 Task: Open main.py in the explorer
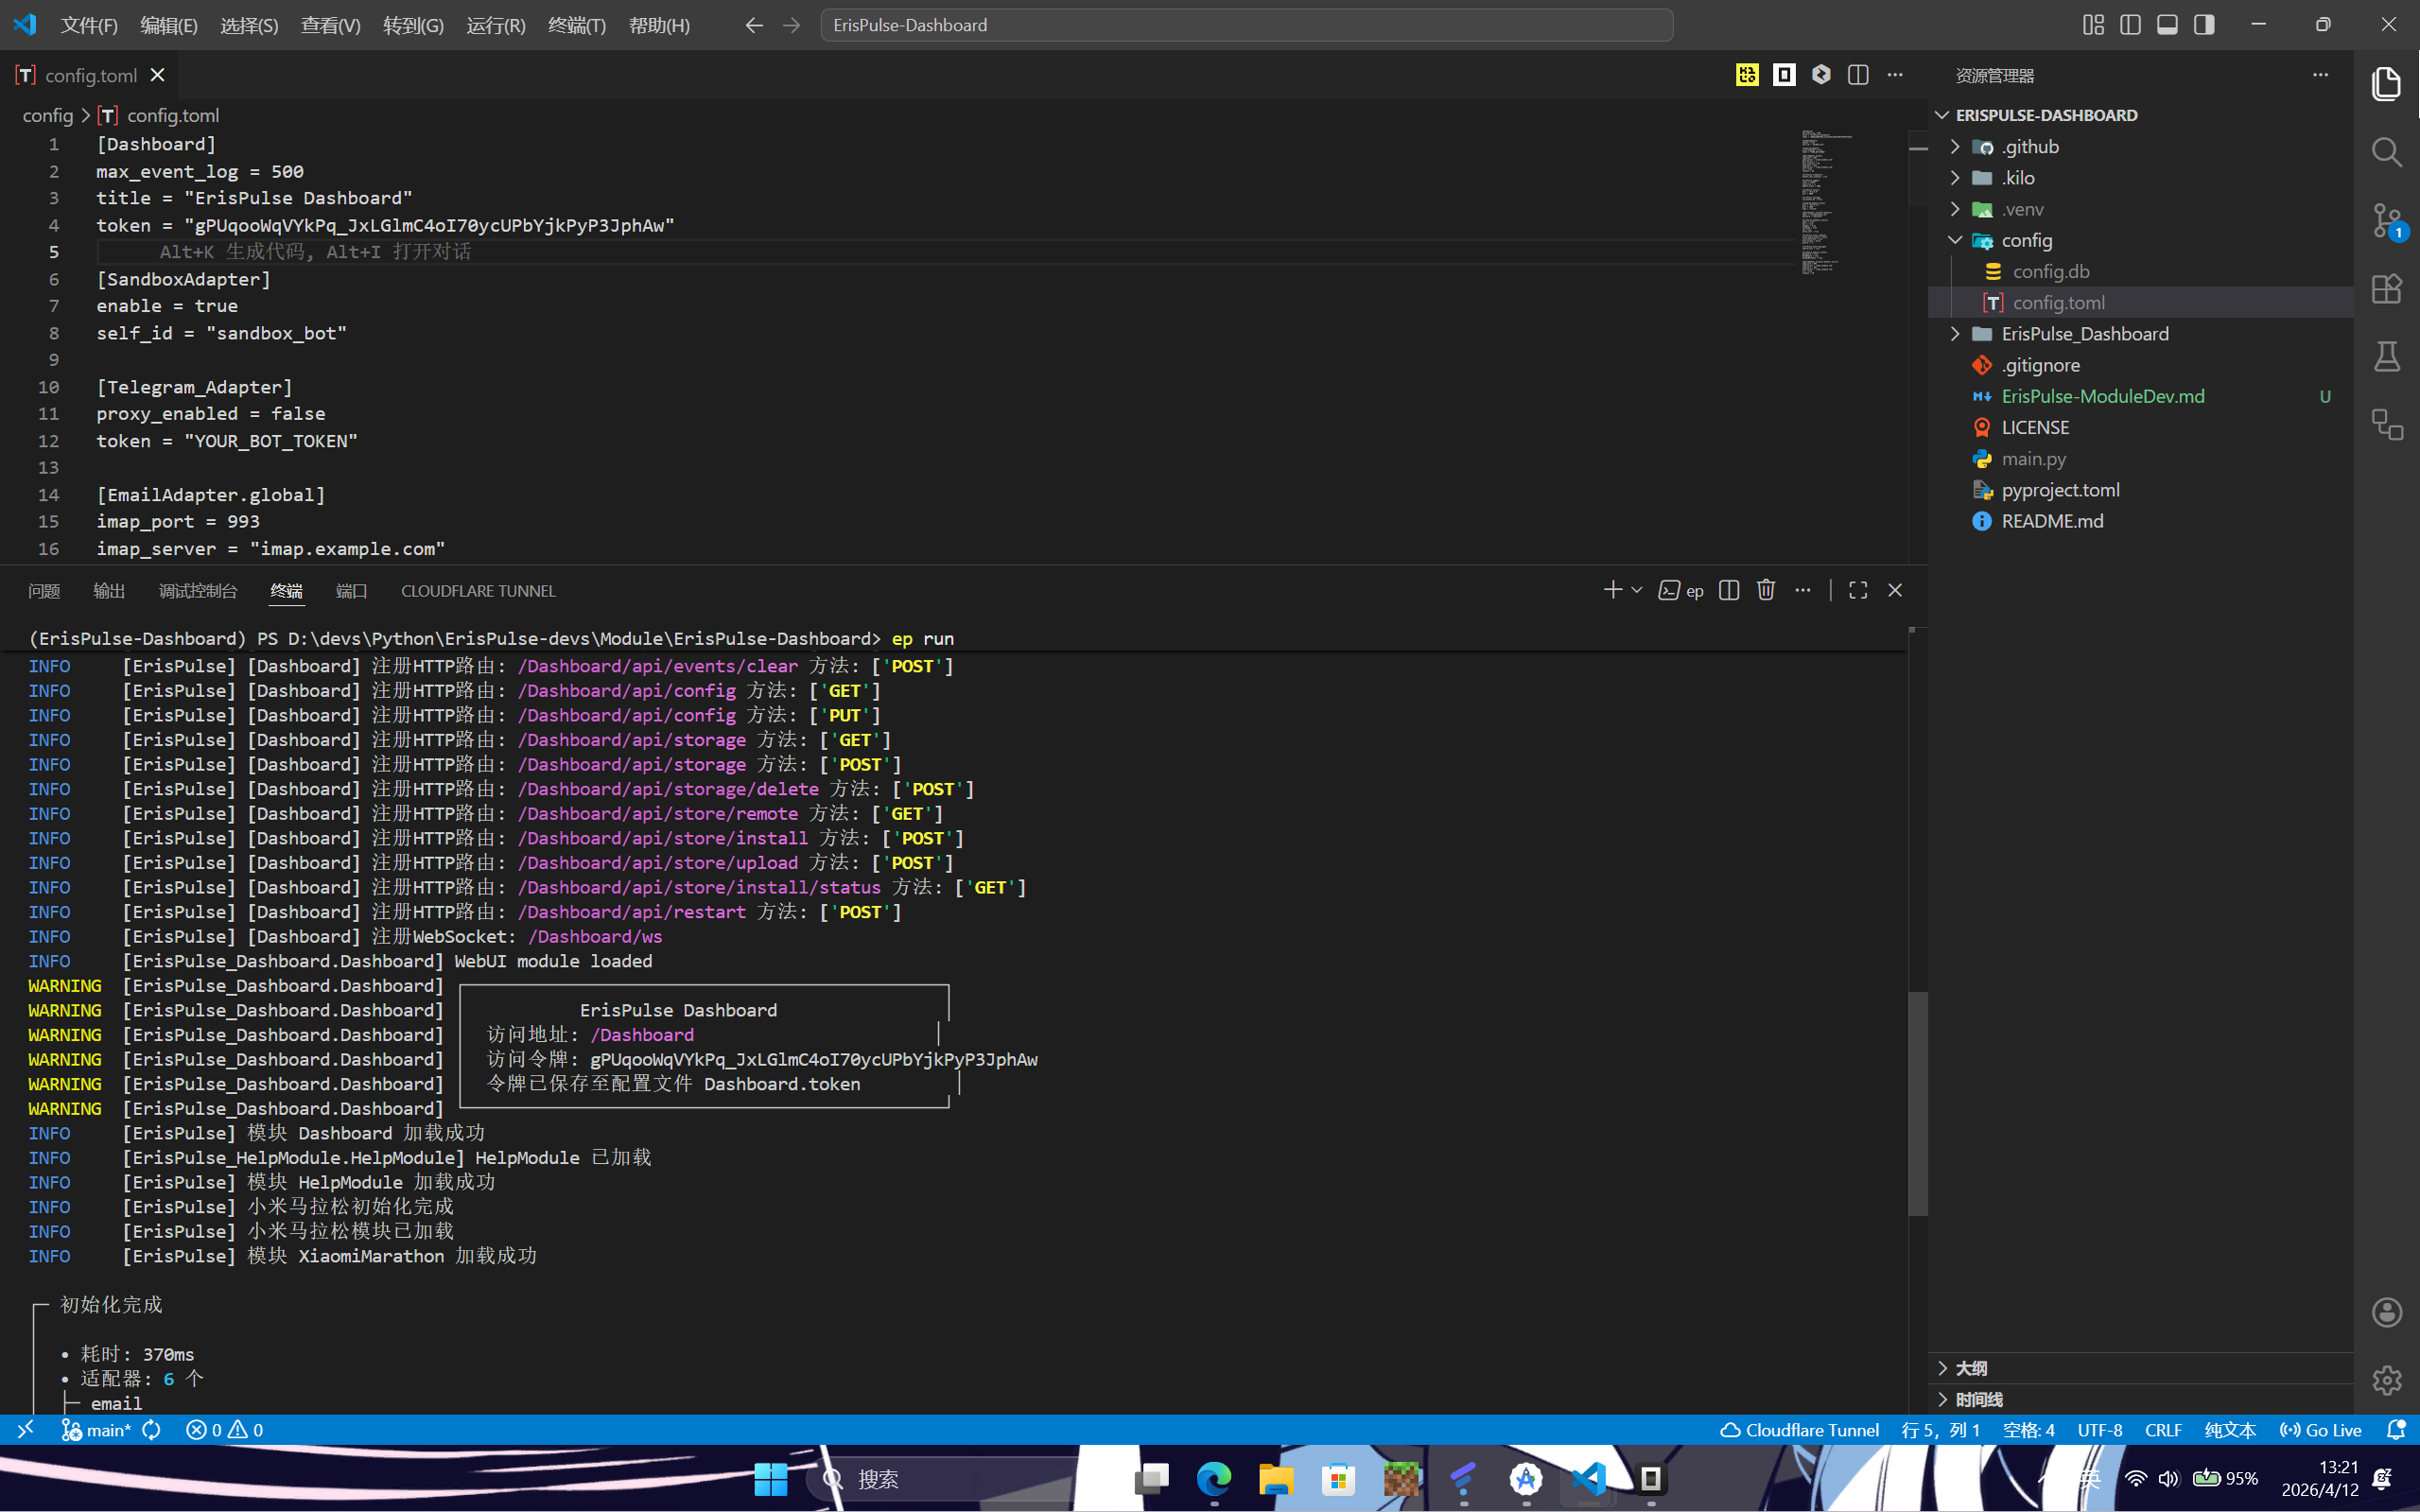[x=2032, y=459]
